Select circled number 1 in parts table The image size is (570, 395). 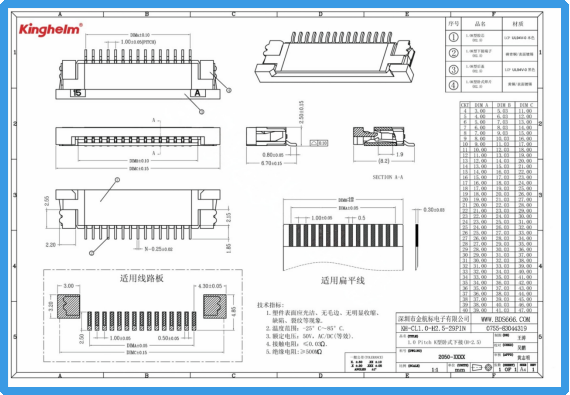click(454, 37)
